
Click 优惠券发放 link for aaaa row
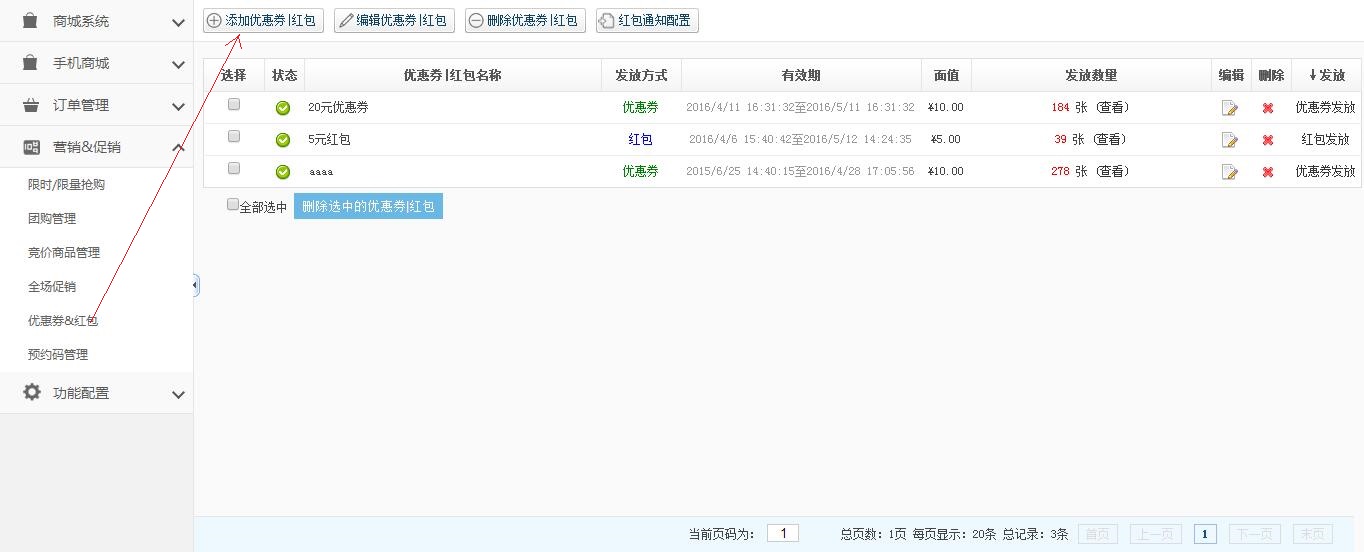click(x=1325, y=171)
